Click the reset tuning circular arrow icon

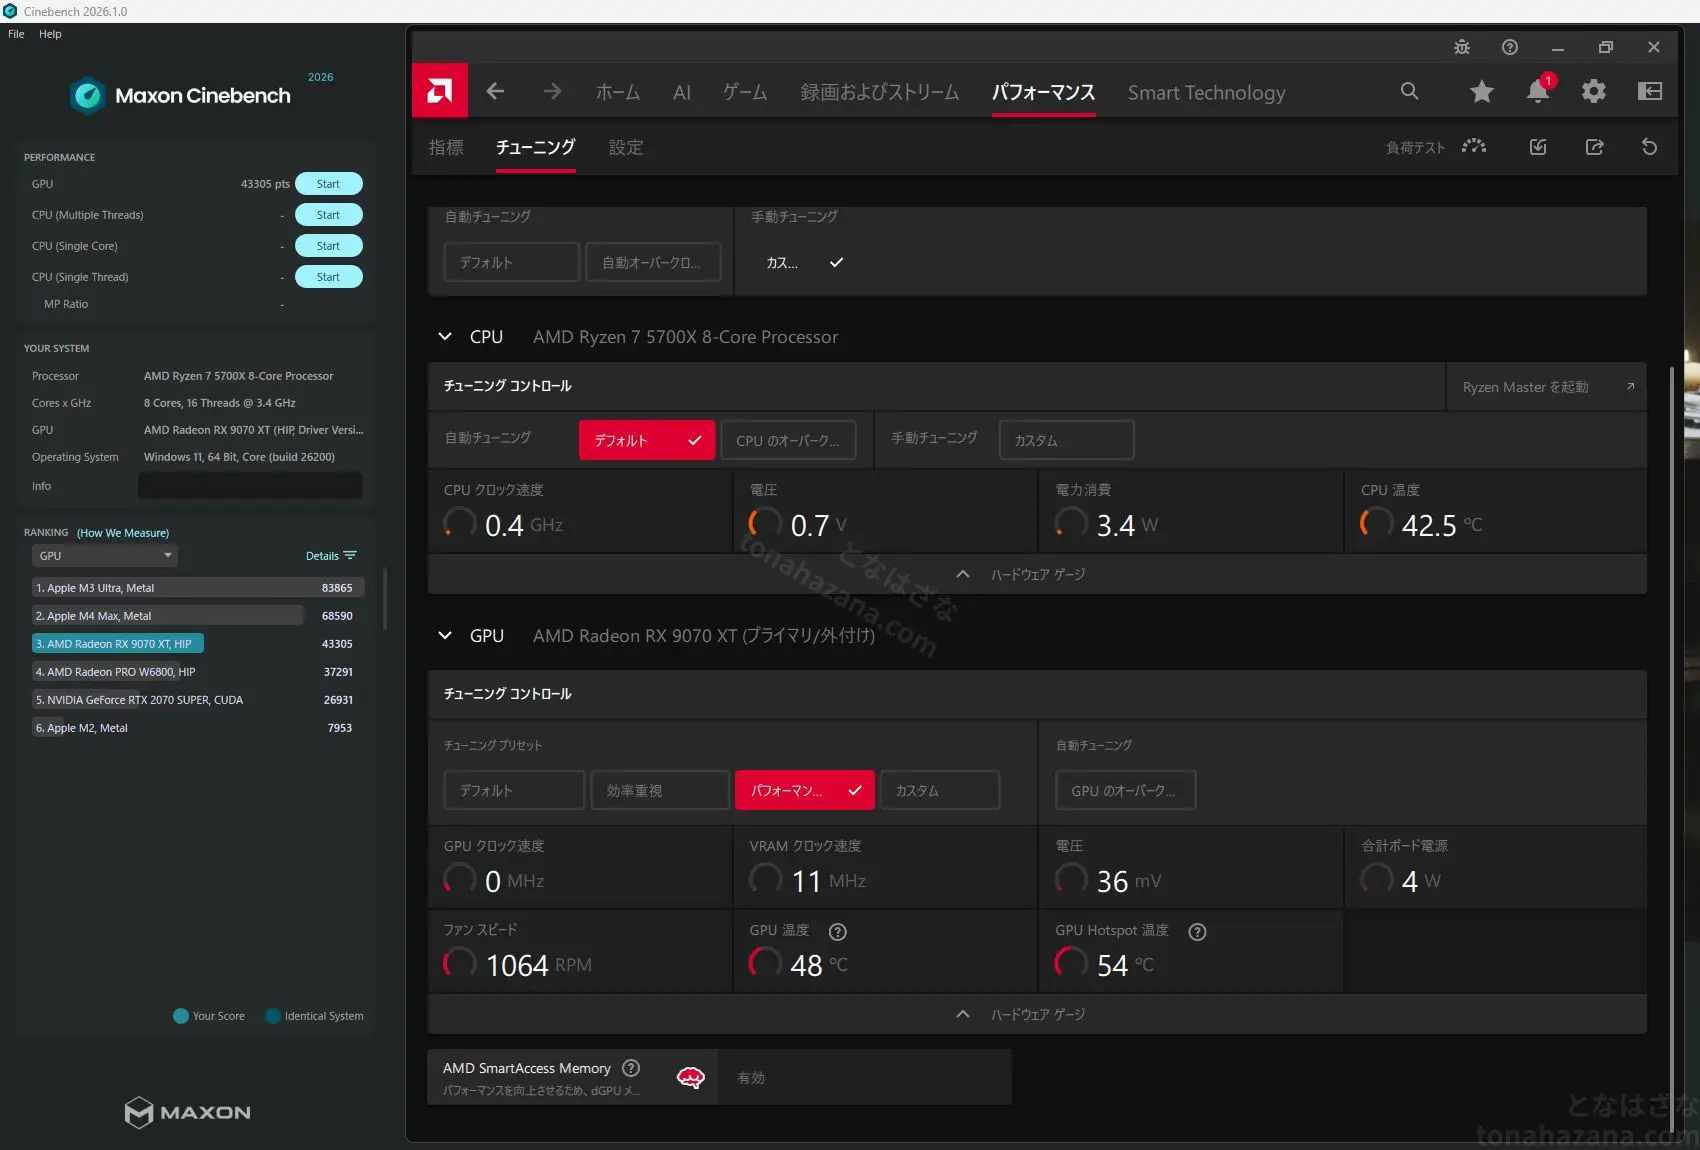pos(1650,147)
